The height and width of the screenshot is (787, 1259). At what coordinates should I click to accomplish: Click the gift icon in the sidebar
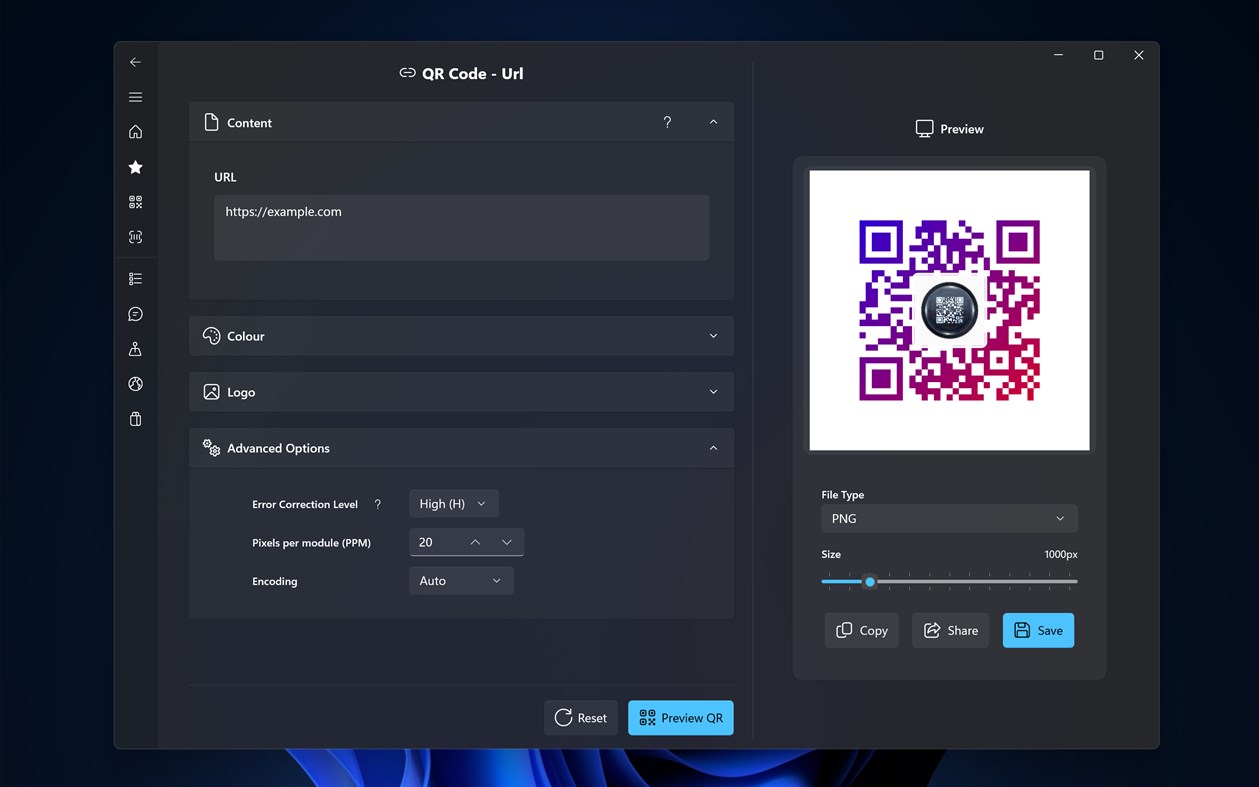point(135,418)
